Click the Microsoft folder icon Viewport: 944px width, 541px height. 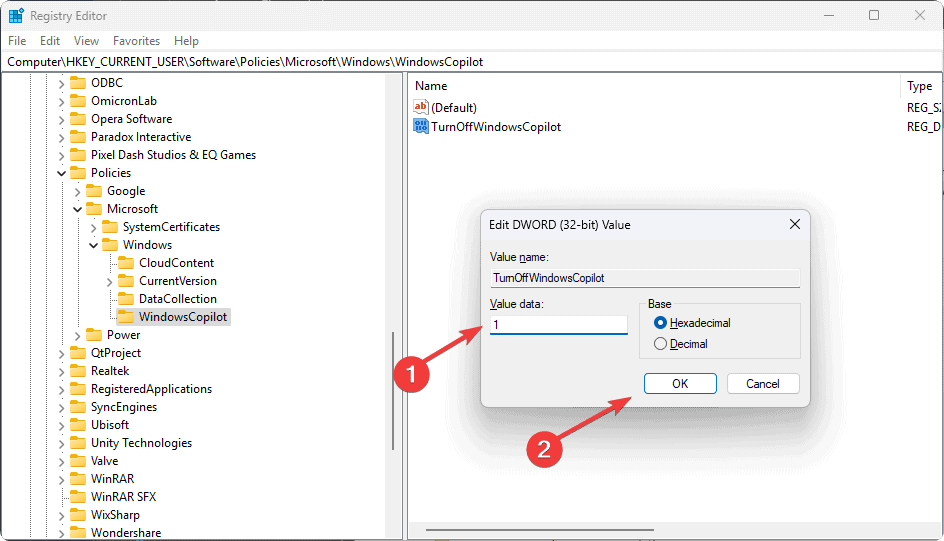[94, 209]
